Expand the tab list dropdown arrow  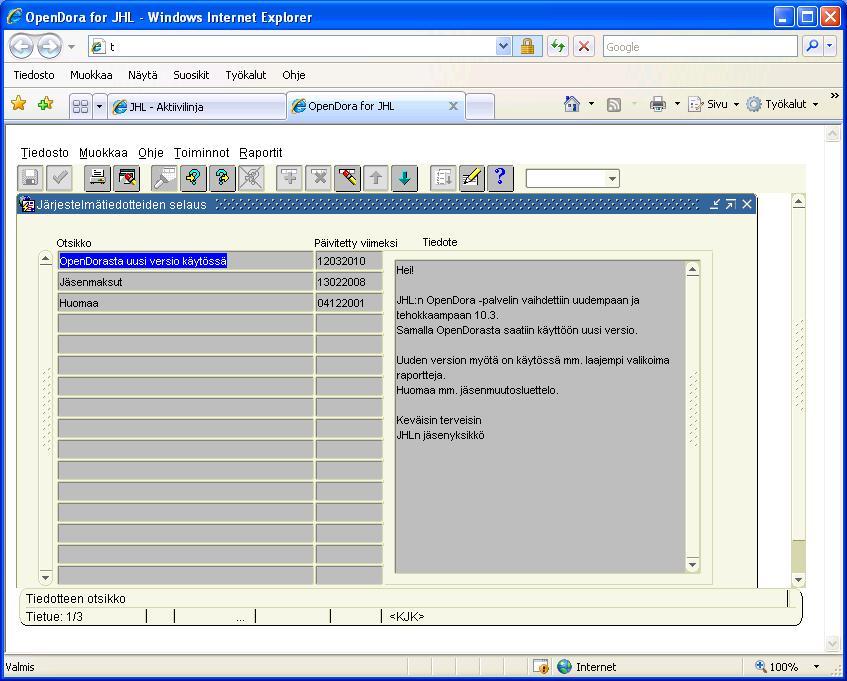coord(99,106)
